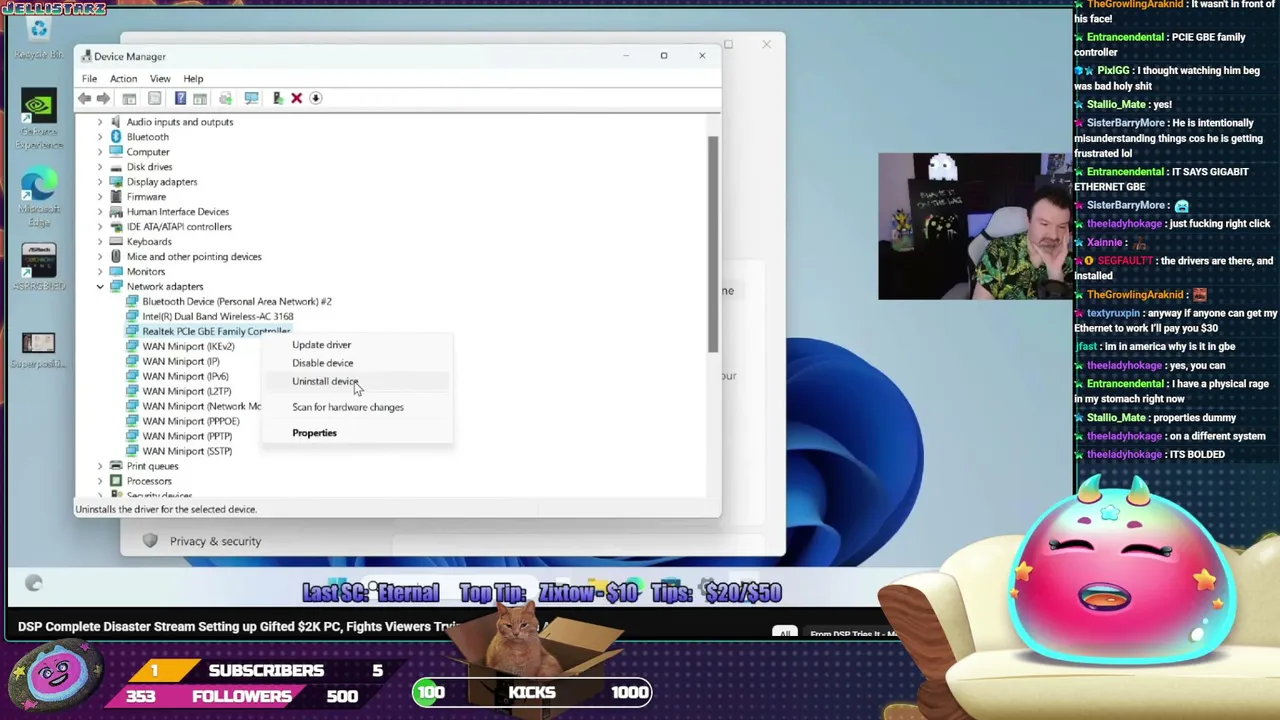
Task: Choose Scan for hardware changes in context menu
Action: 356,407
